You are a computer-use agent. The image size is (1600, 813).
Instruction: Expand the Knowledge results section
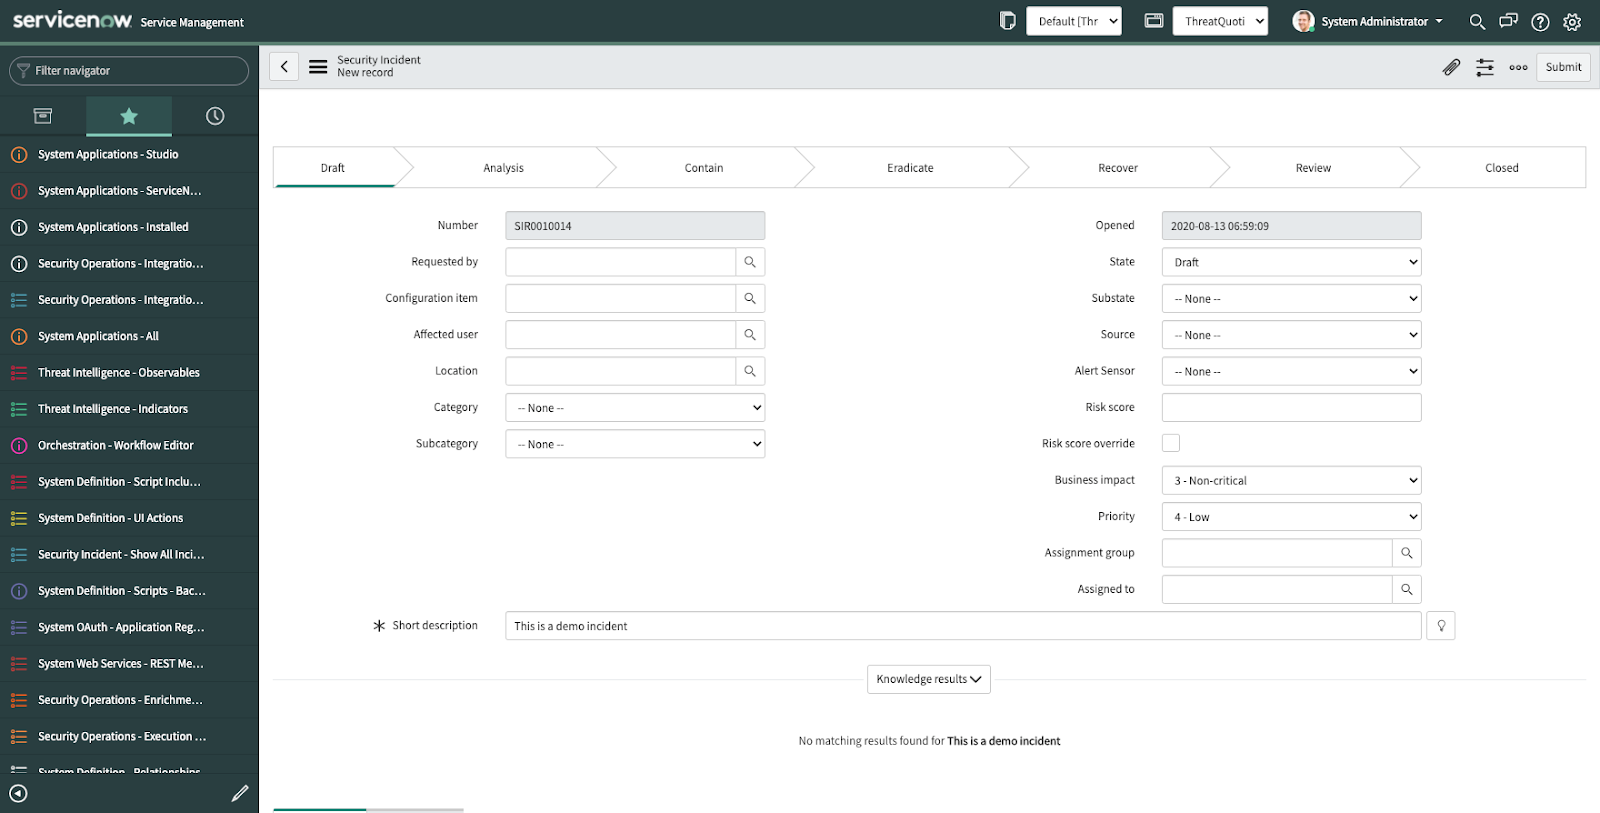pos(928,679)
